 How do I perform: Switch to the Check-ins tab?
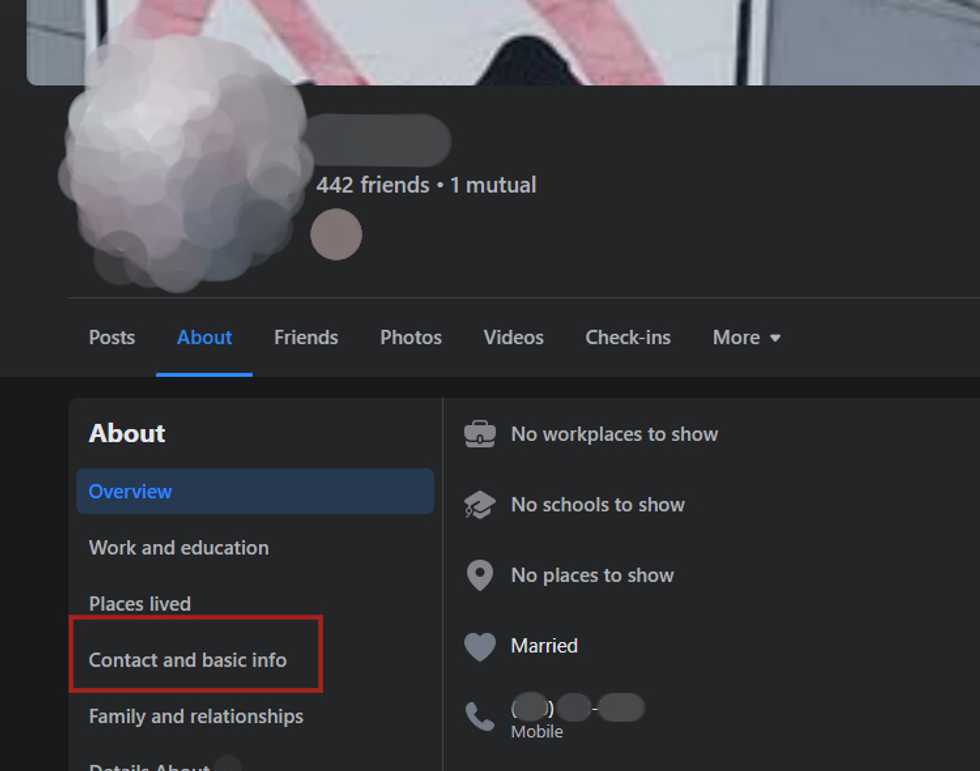[628, 337]
